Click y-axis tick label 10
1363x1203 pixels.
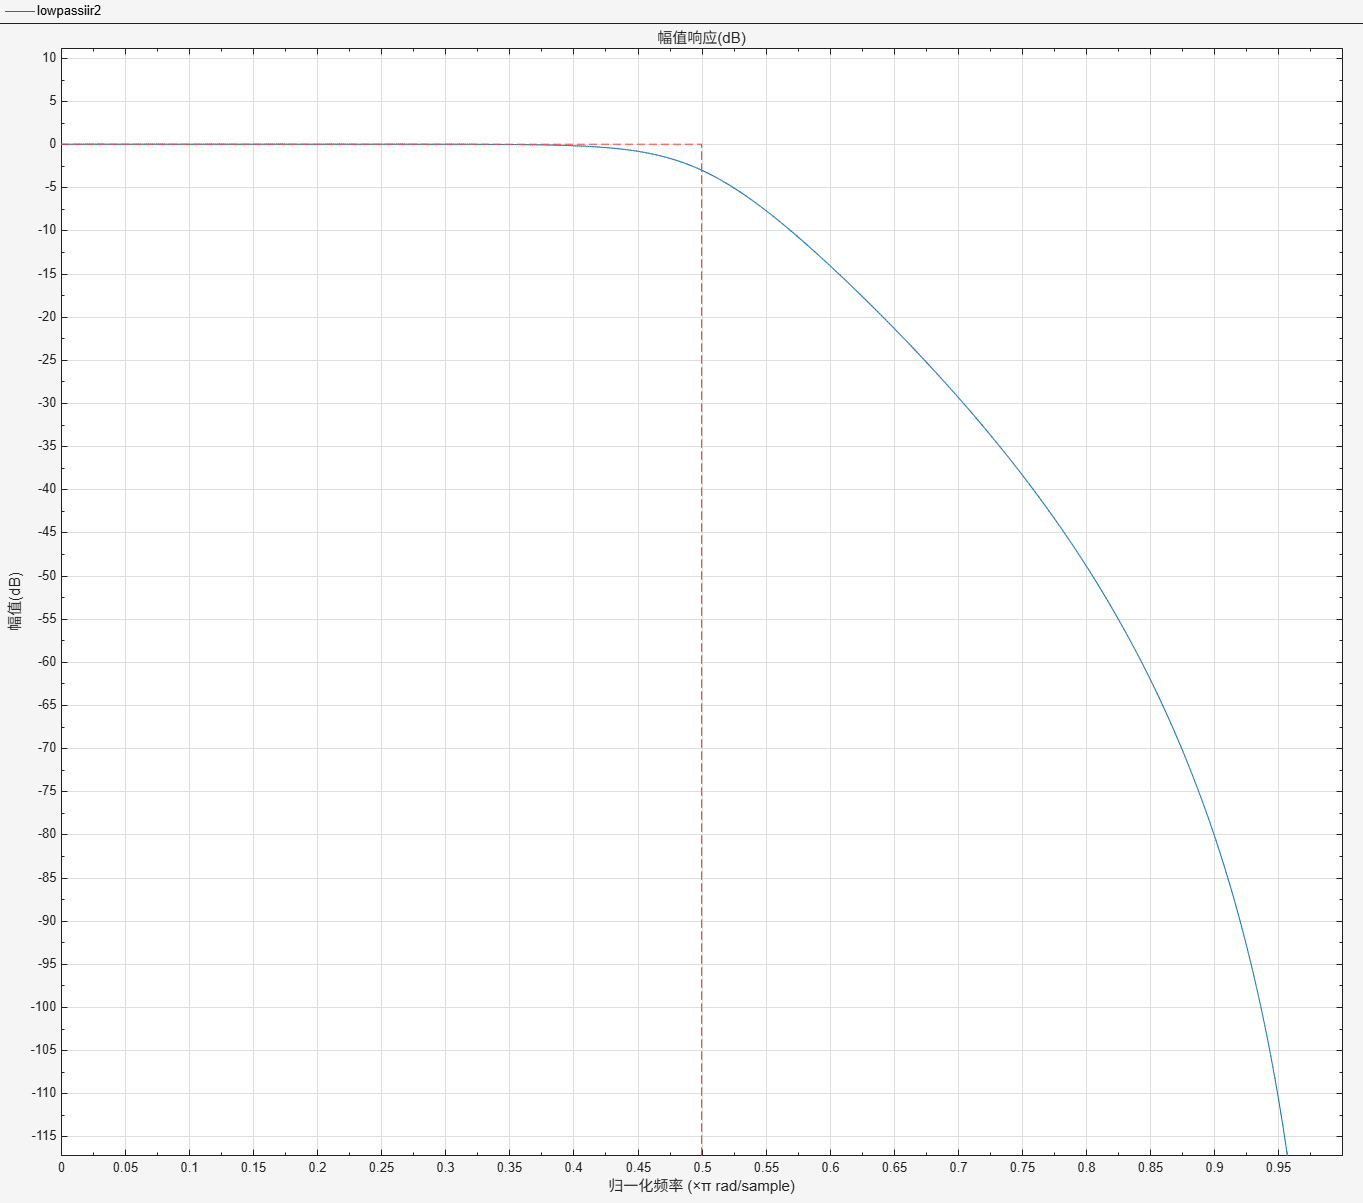pos(49,58)
